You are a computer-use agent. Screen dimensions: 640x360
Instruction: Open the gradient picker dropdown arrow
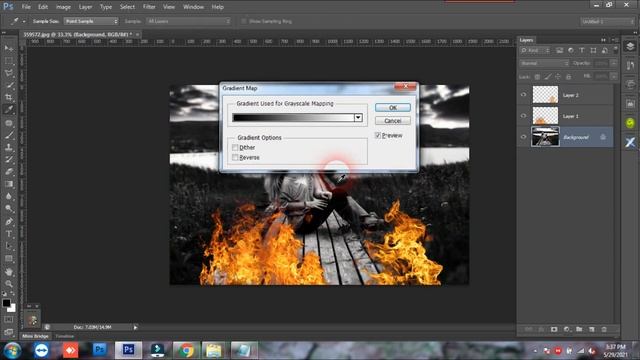coord(358,118)
